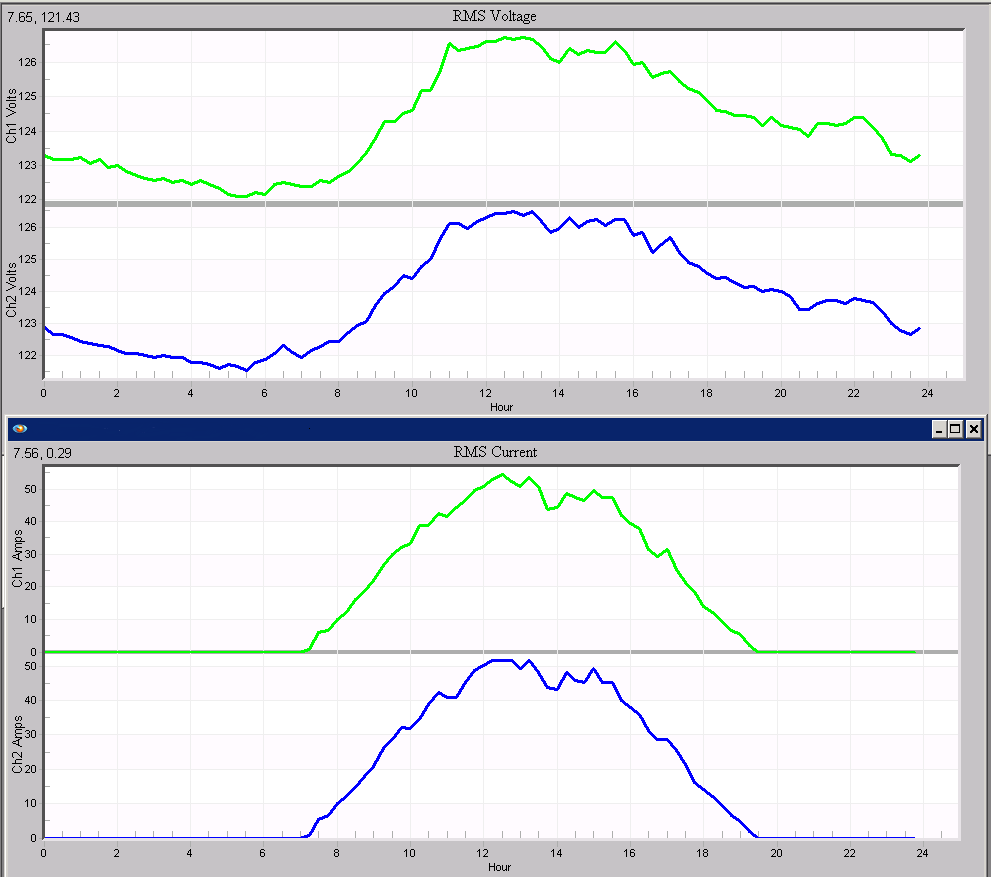Click the Ch1 Volts axis label
Screen dimensions: 991x877
(11, 116)
